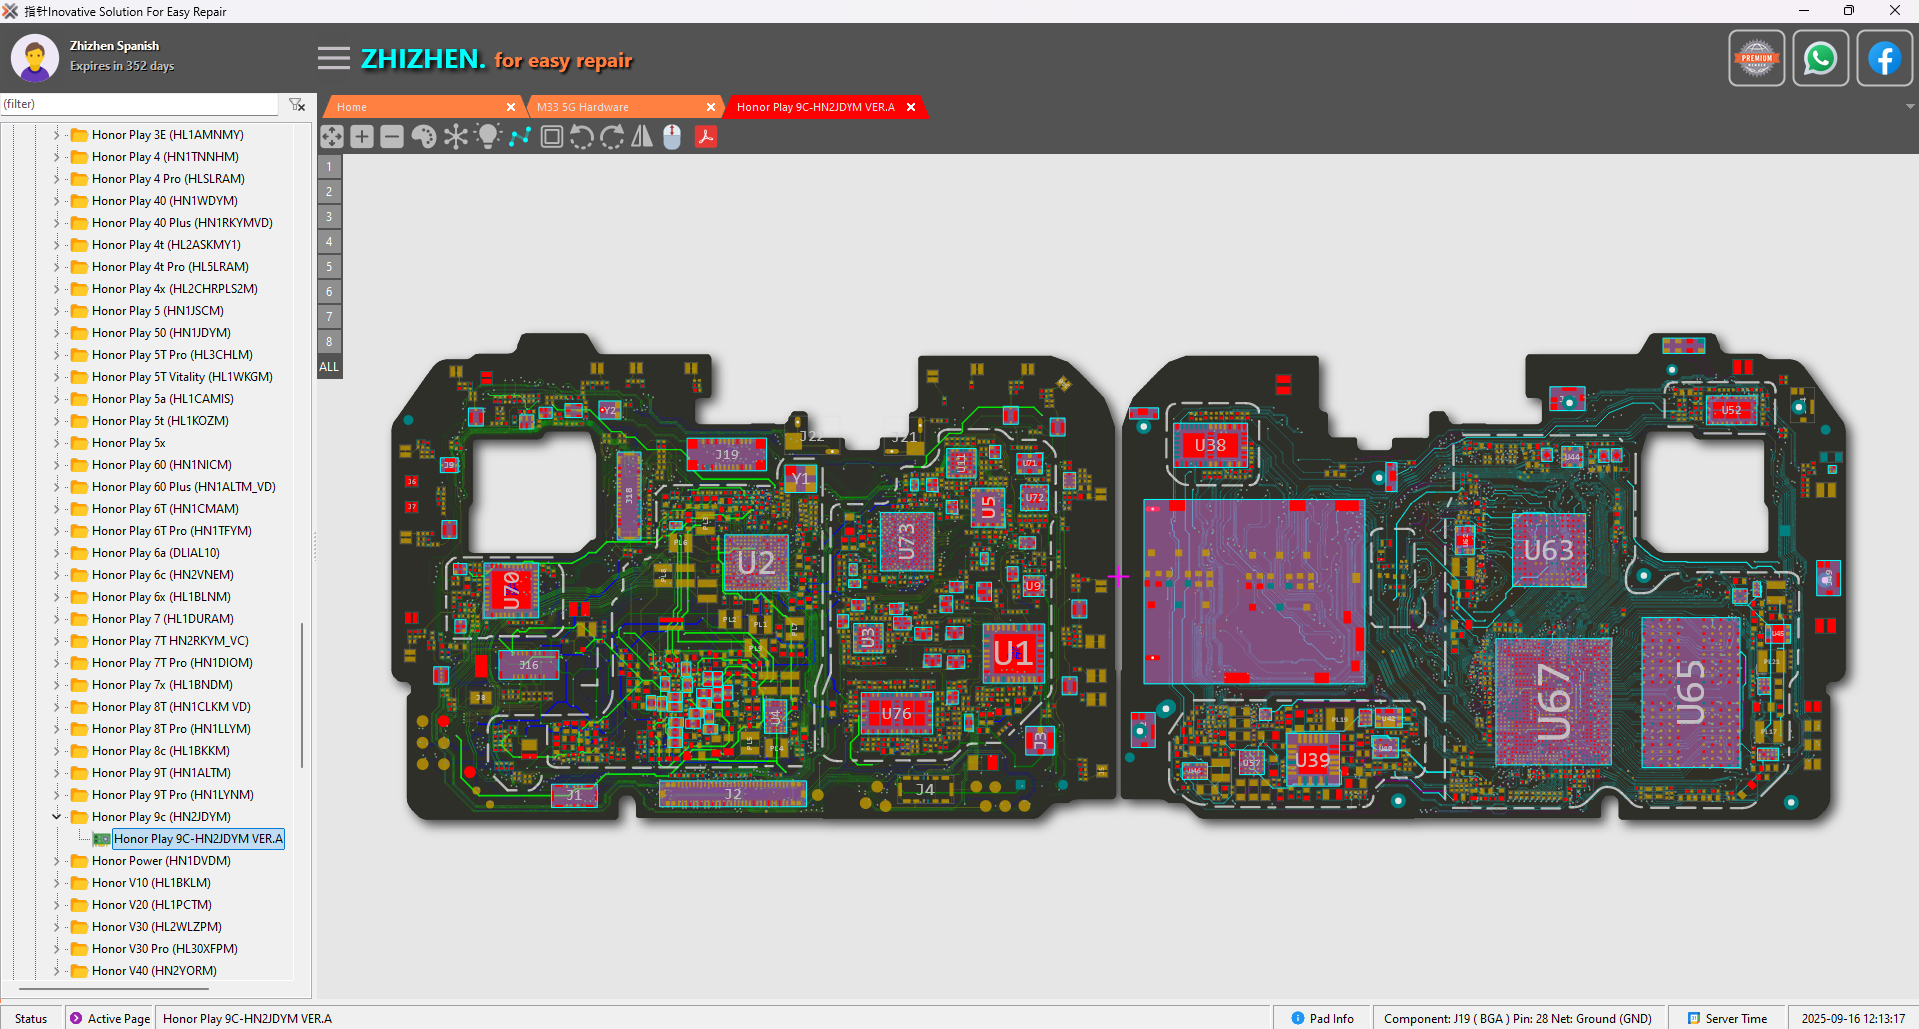Screen dimensions: 1919x1029
Task: Click the Server Time icon
Action: (x=1694, y=1018)
